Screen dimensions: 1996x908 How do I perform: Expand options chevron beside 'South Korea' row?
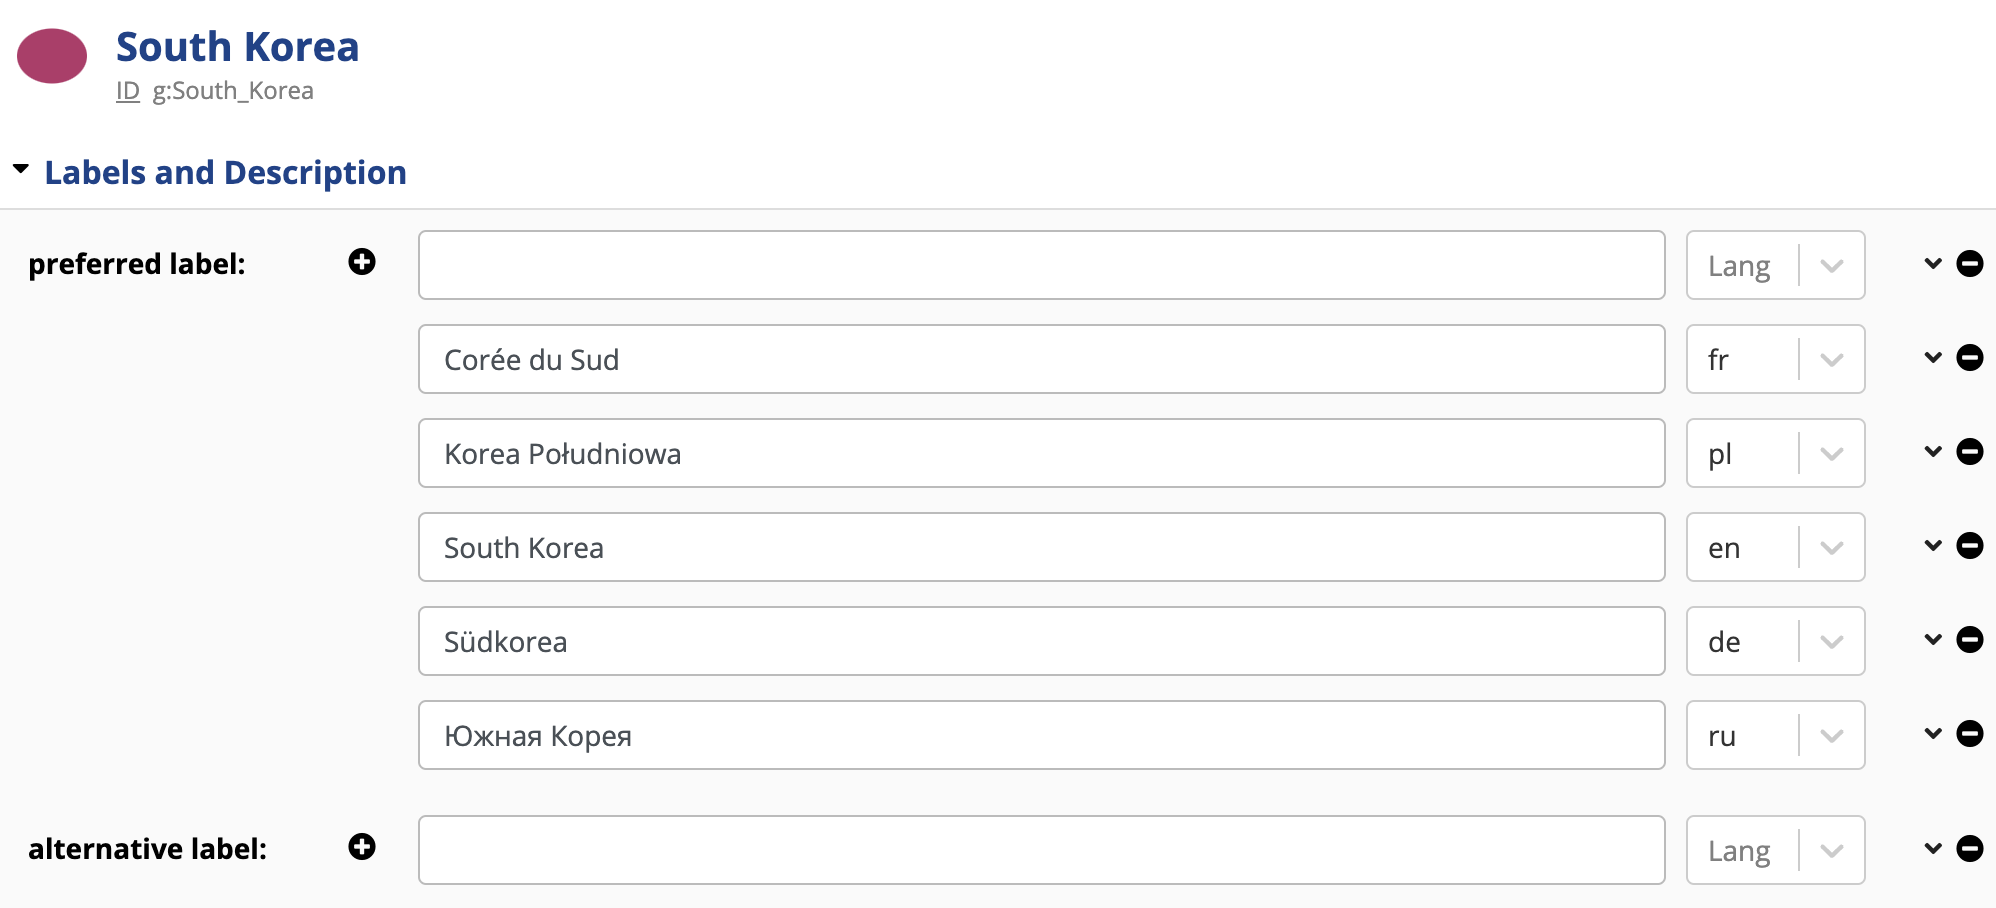(1933, 546)
